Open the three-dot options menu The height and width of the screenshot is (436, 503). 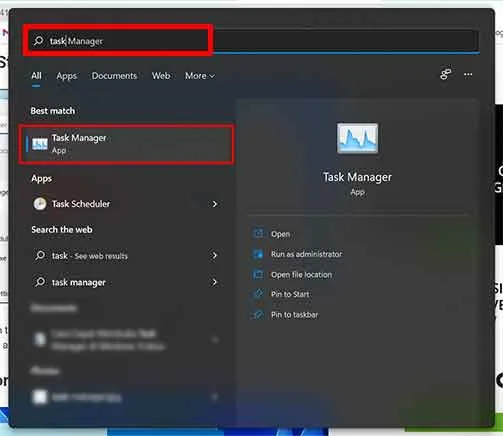click(x=468, y=74)
